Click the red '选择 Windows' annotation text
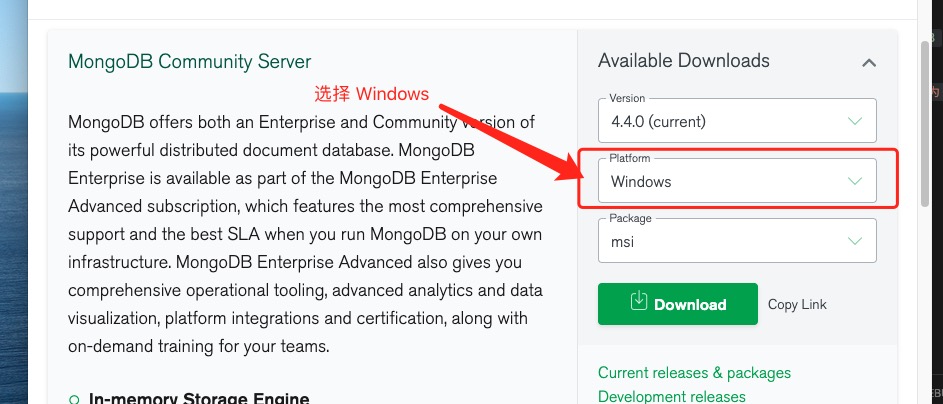Image resolution: width=943 pixels, height=404 pixels. (372, 94)
